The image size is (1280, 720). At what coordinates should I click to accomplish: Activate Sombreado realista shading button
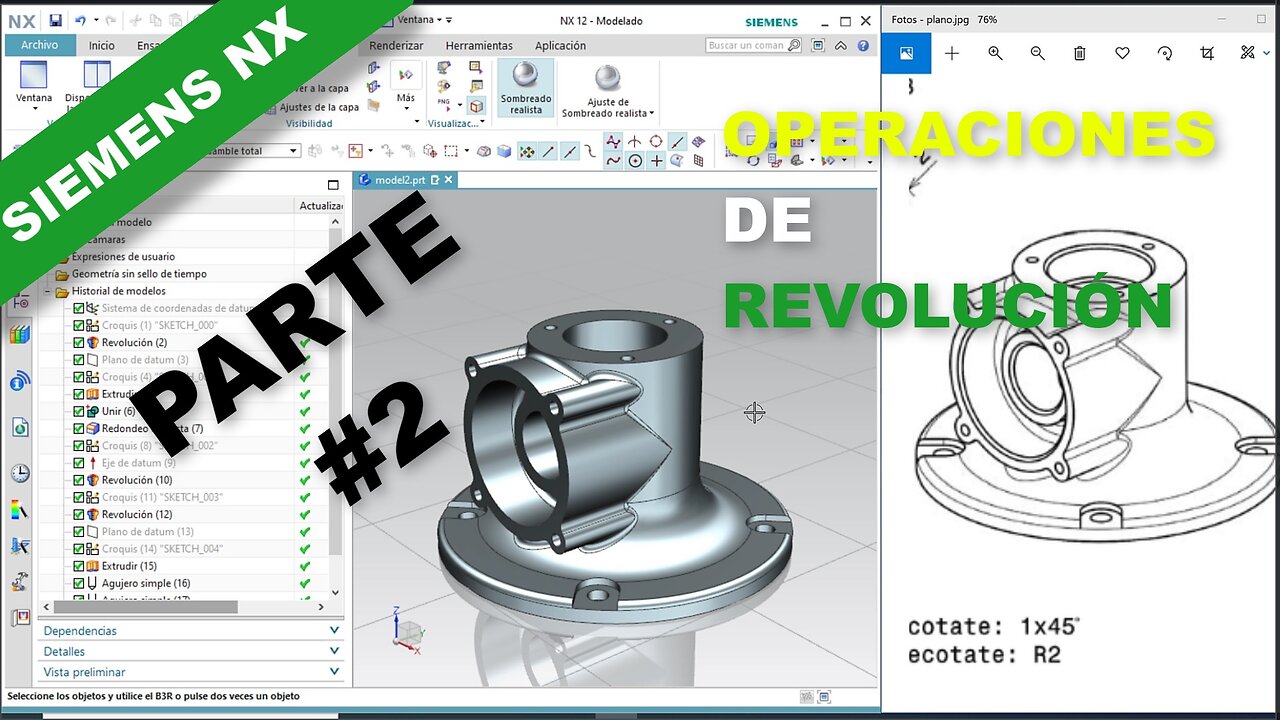[x=526, y=88]
